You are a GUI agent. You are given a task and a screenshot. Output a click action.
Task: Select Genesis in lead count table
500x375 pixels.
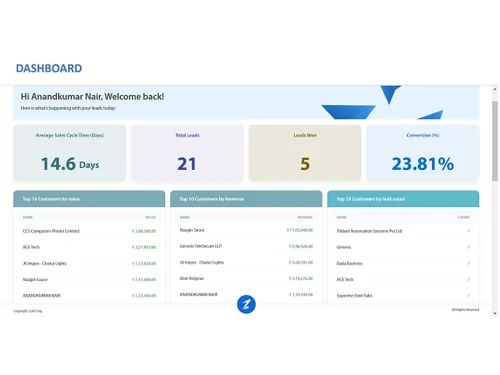(x=403, y=247)
